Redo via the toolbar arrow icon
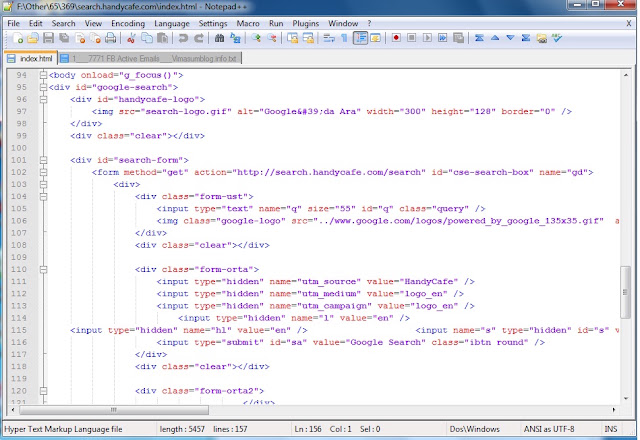The height and width of the screenshot is (440, 640). tap(198, 38)
